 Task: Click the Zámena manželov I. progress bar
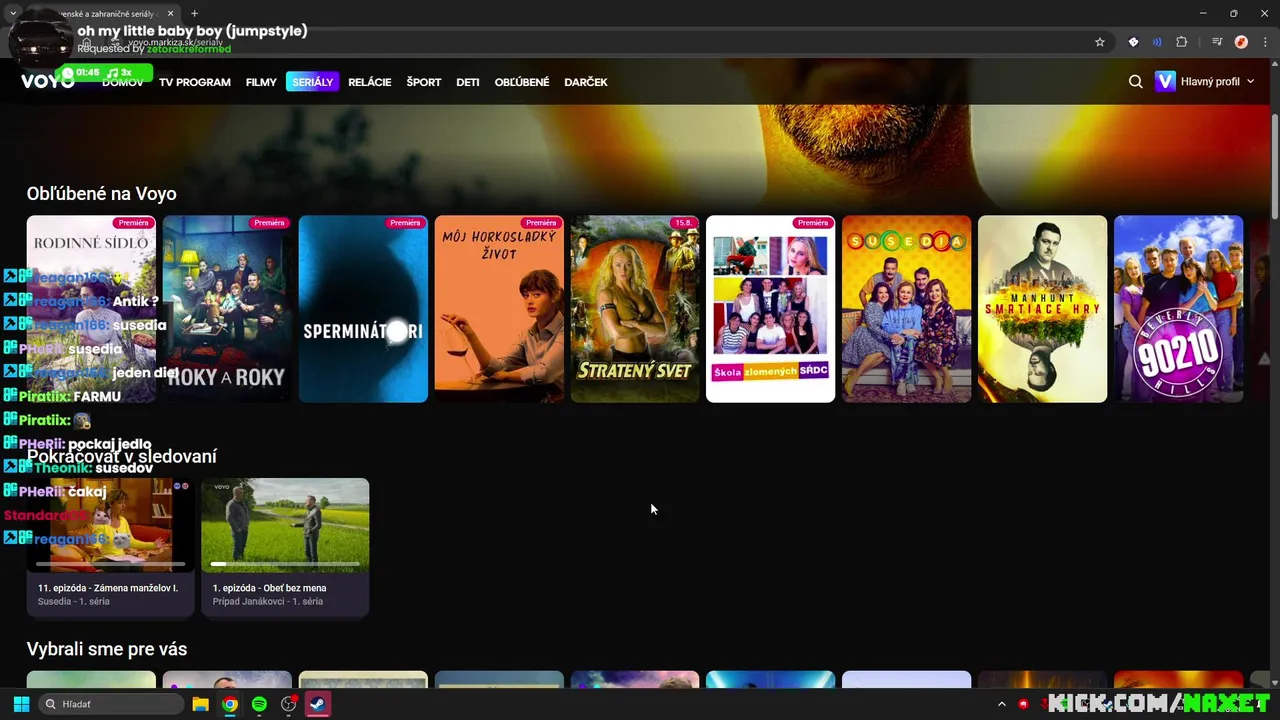pos(110,564)
